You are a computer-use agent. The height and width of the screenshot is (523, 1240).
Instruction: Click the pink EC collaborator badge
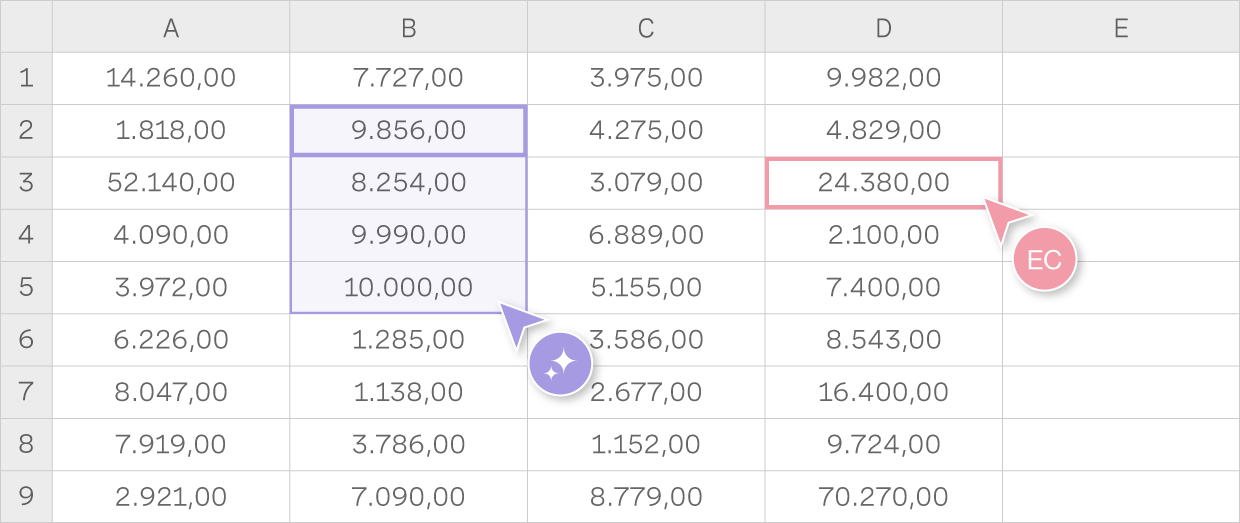(1044, 261)
